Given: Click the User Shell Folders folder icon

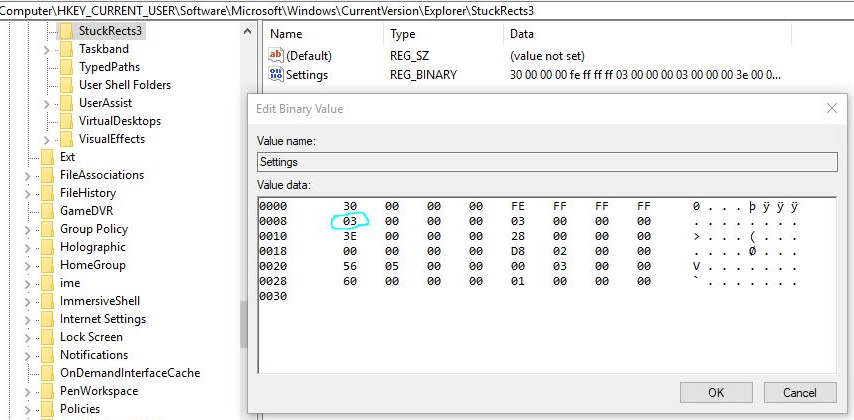Looking at the screenshot, I should 66,85.
